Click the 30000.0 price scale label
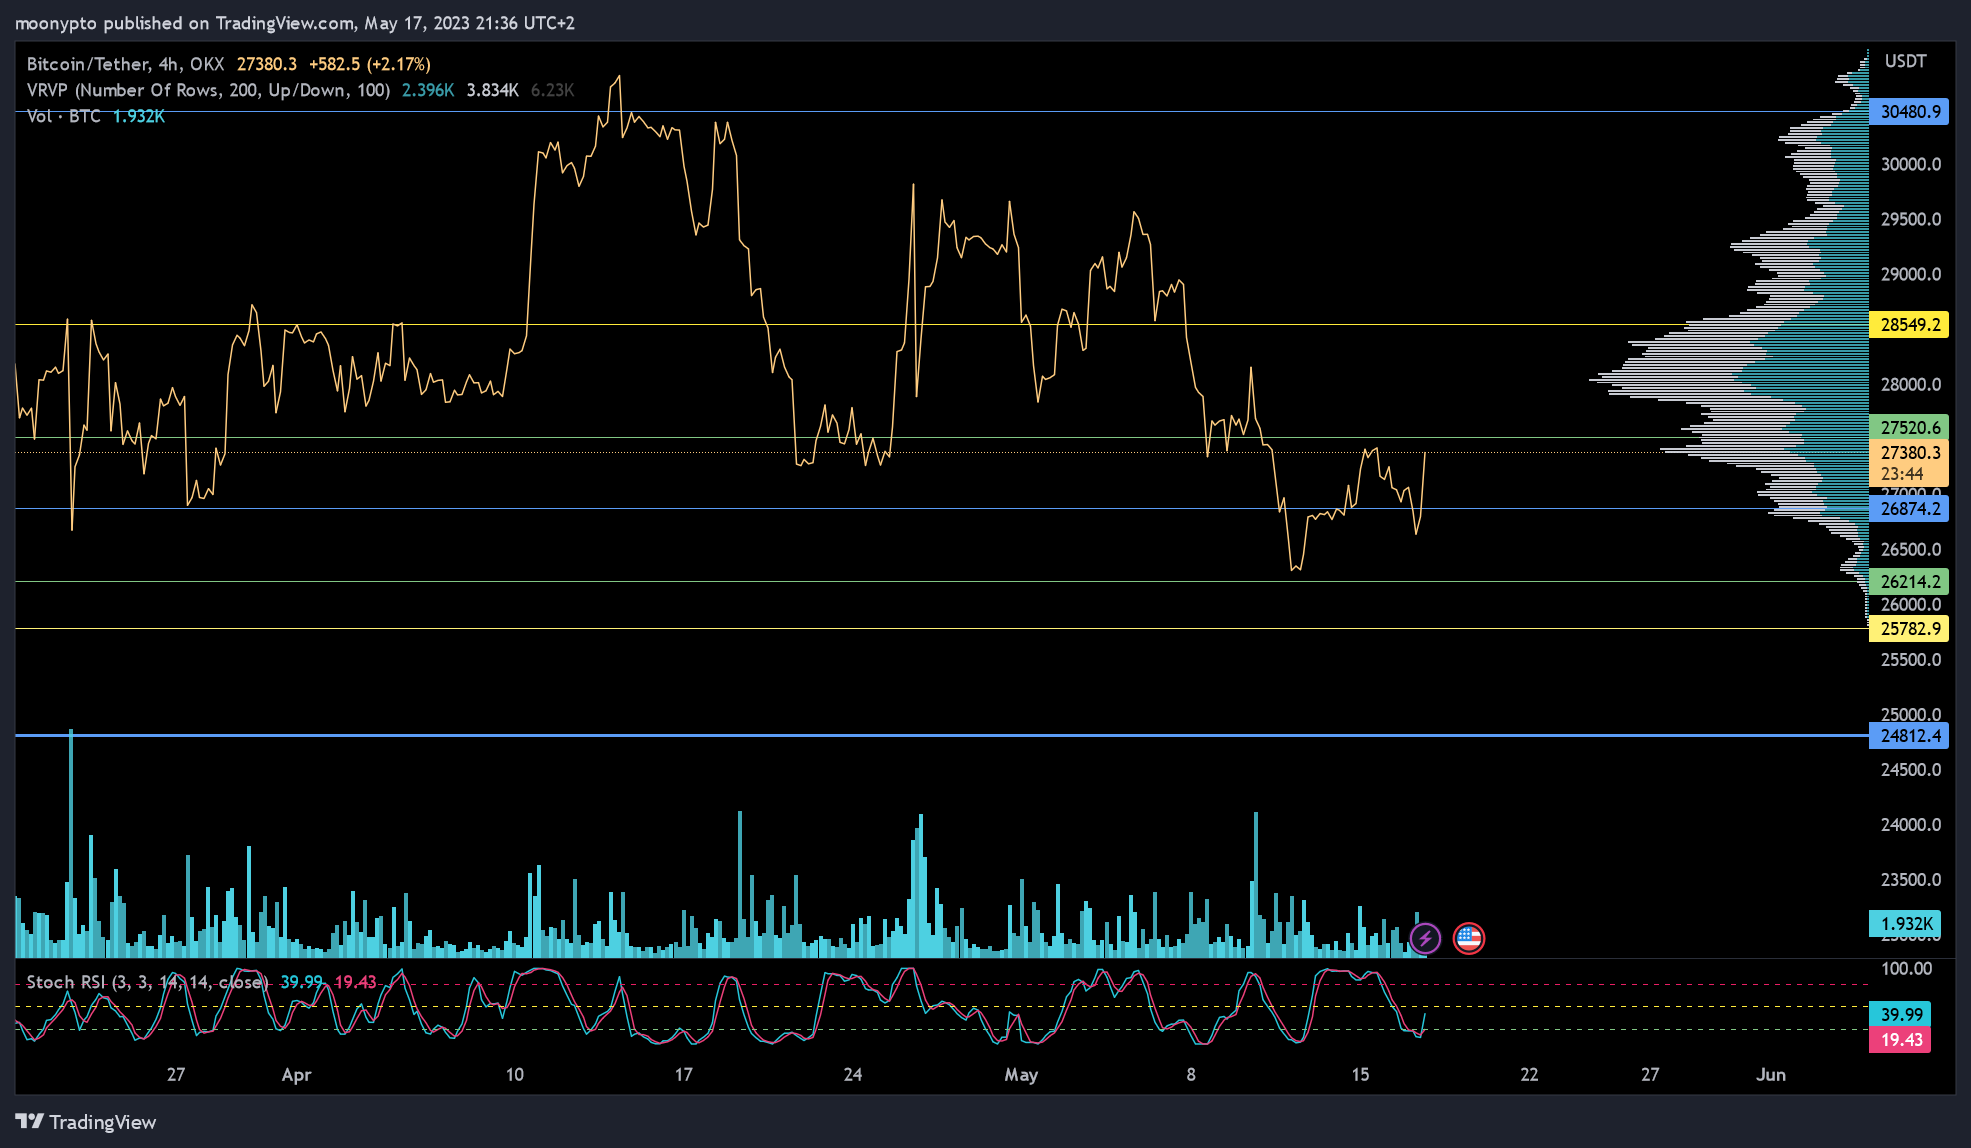The width and height of the screenshot is (1971, 1148). pyautogui.click(x=1911, y=164)
